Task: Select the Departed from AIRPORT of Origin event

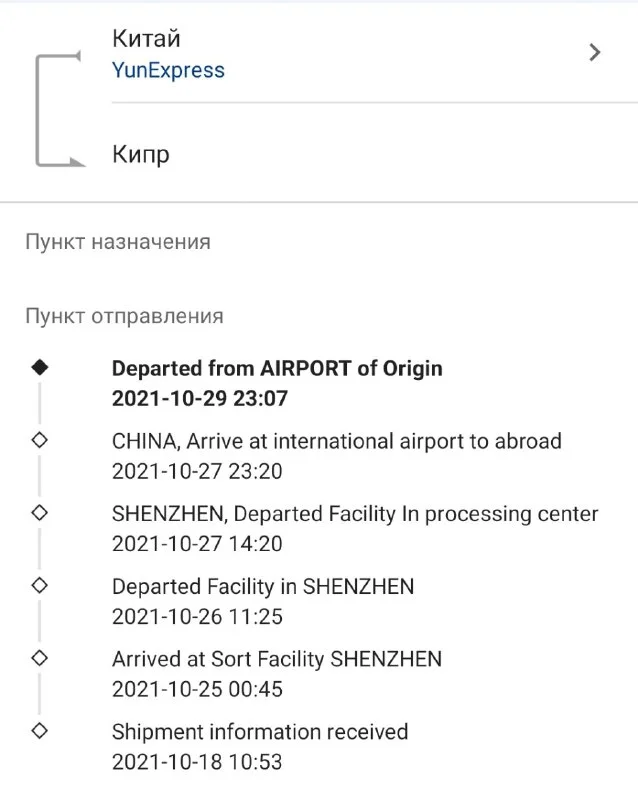Action: pos(277,368)
